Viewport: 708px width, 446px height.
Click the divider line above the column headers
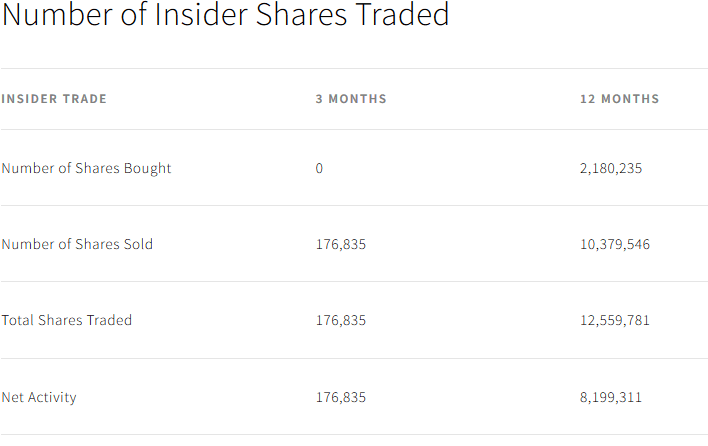pyautogui.click(x=354, y=68)
